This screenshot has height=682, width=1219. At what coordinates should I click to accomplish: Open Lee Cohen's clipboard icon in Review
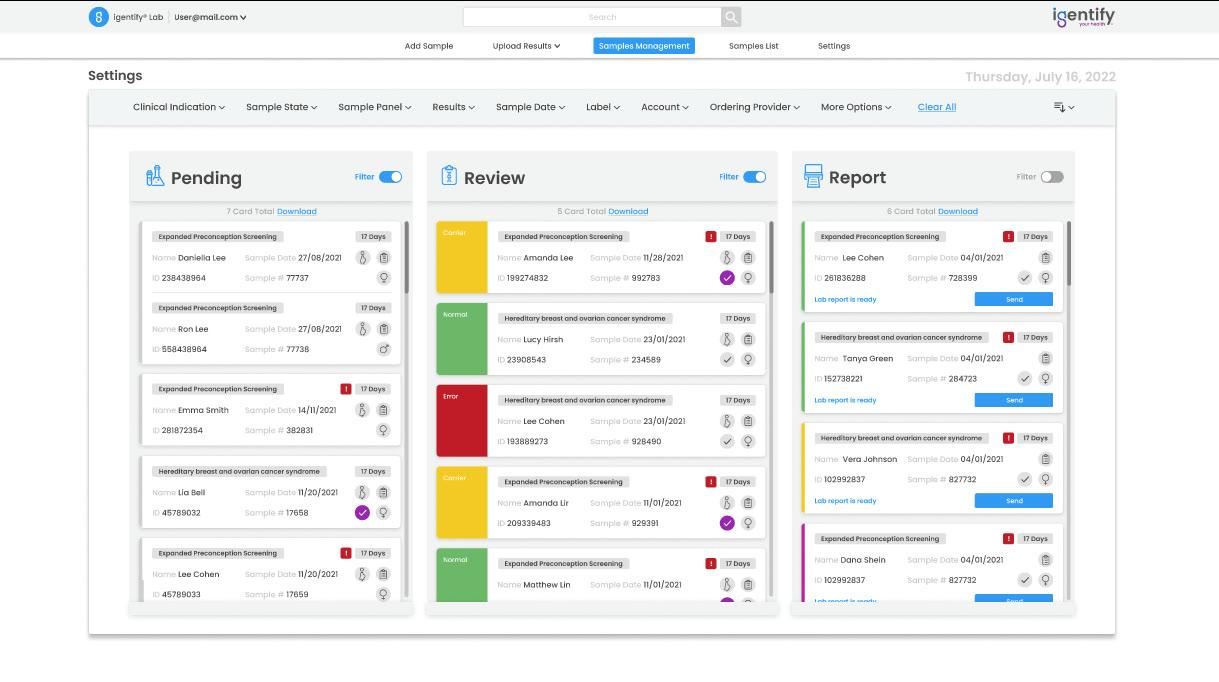pyautogui.click(x=748, y=421)
